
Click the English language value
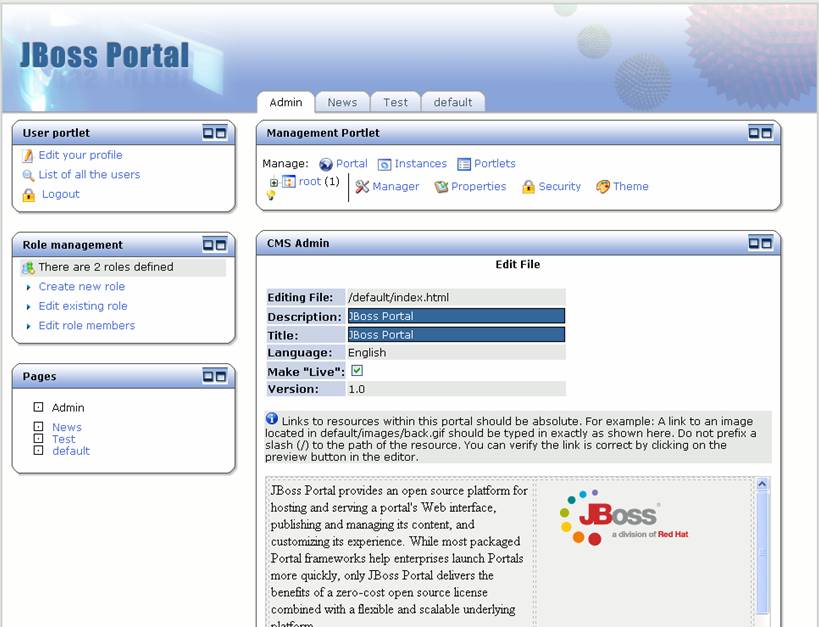click(x=367, y=353)
